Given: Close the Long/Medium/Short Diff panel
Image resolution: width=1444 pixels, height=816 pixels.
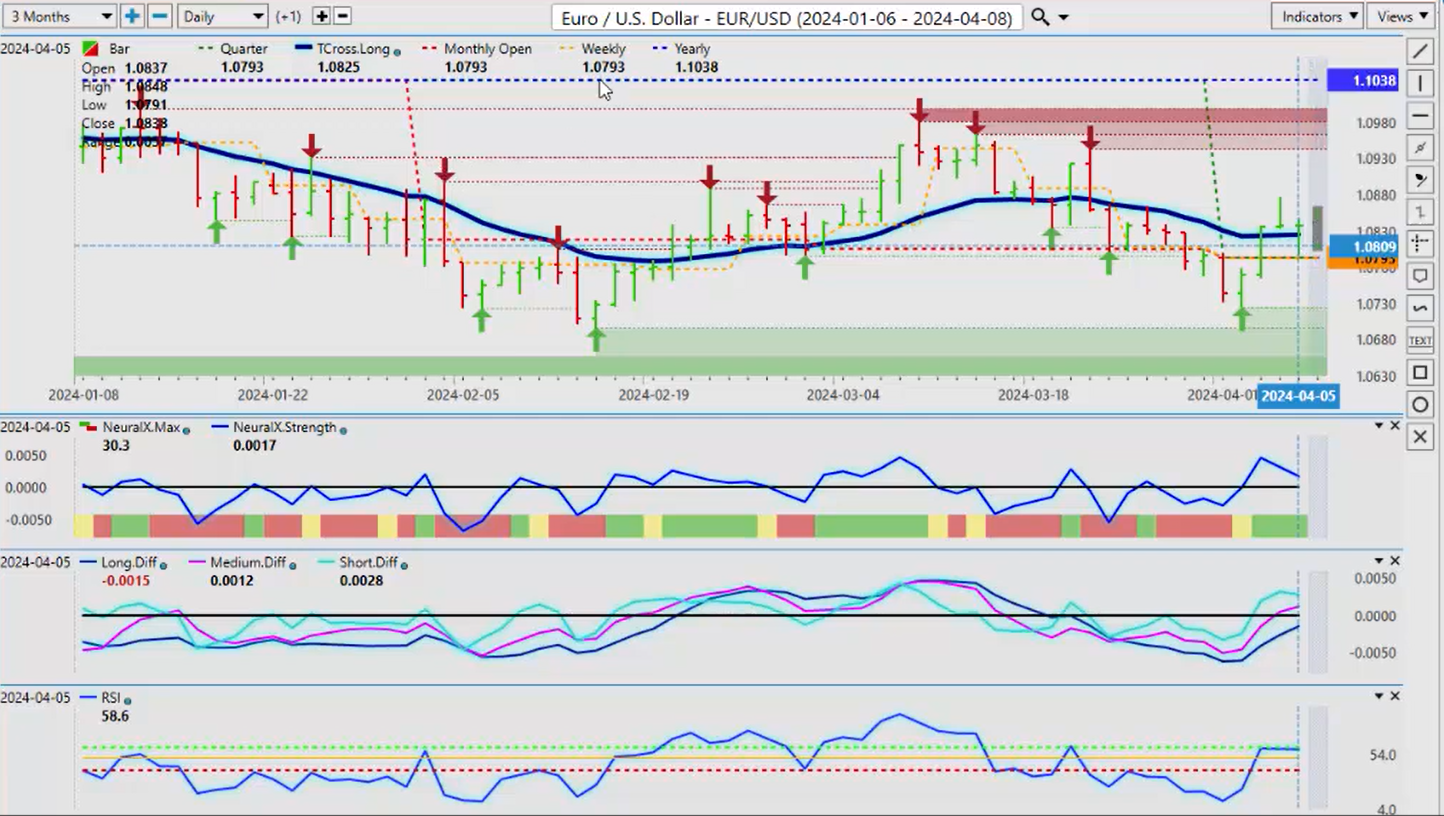Looking at the screenshot, I should (1395, 561).
